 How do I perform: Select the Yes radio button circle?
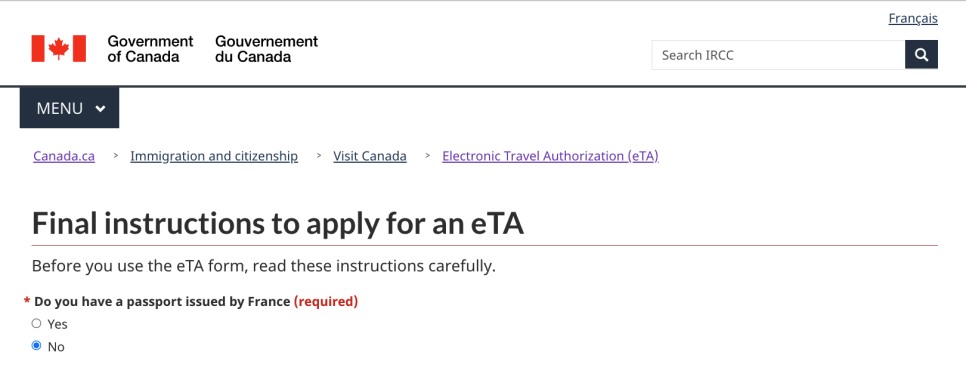[x=36, y=324]
